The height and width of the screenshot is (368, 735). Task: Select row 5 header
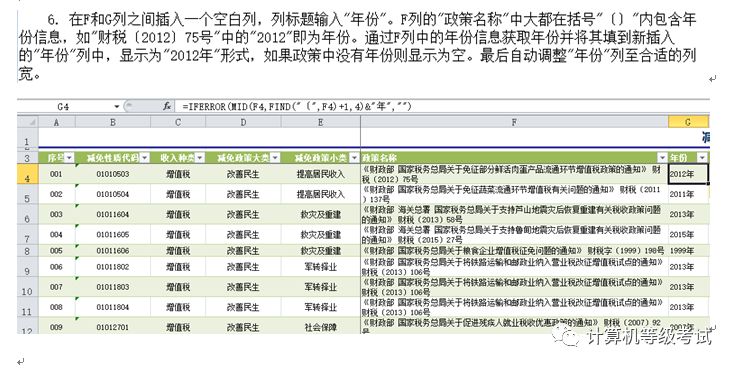click(x=28, y=194)
